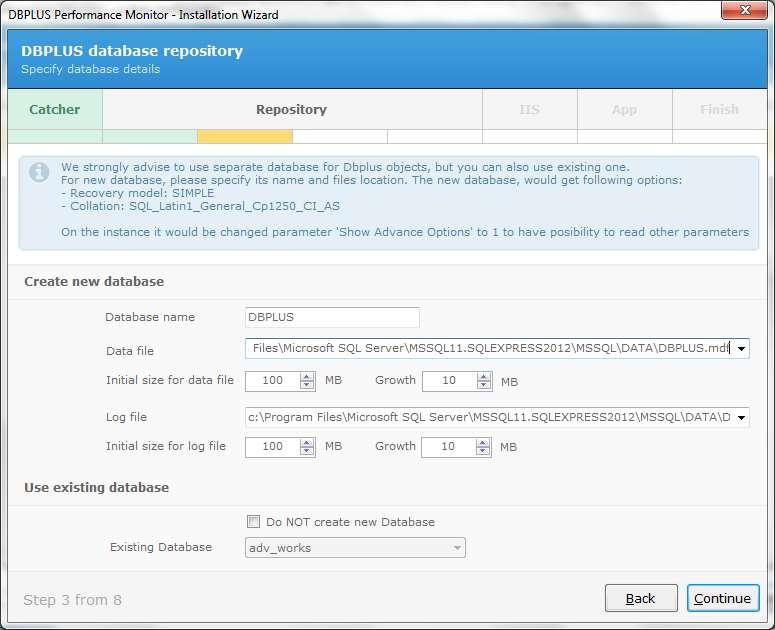Click the yellow current-step progress segment
This screenshot has height=630, width=775.
(x=245, y=136)
